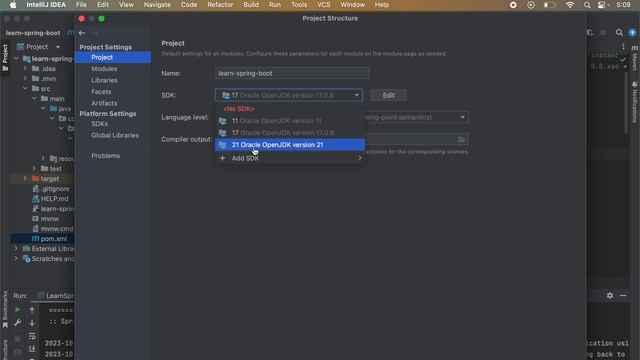Open Control Center icon in menu bar

(602, 5)
